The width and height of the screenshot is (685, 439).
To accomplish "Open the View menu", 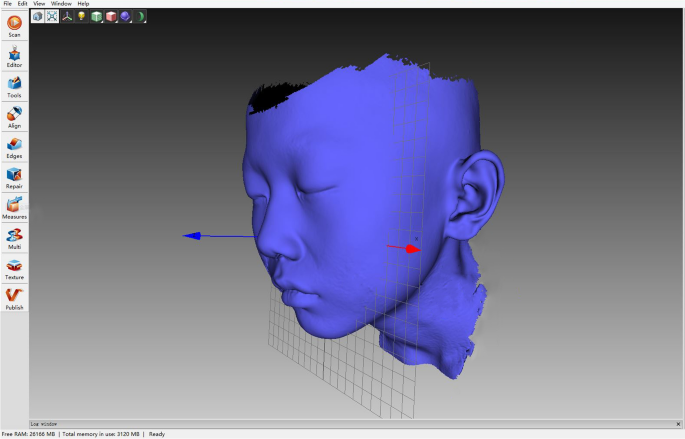I will (x=39, y=3).
